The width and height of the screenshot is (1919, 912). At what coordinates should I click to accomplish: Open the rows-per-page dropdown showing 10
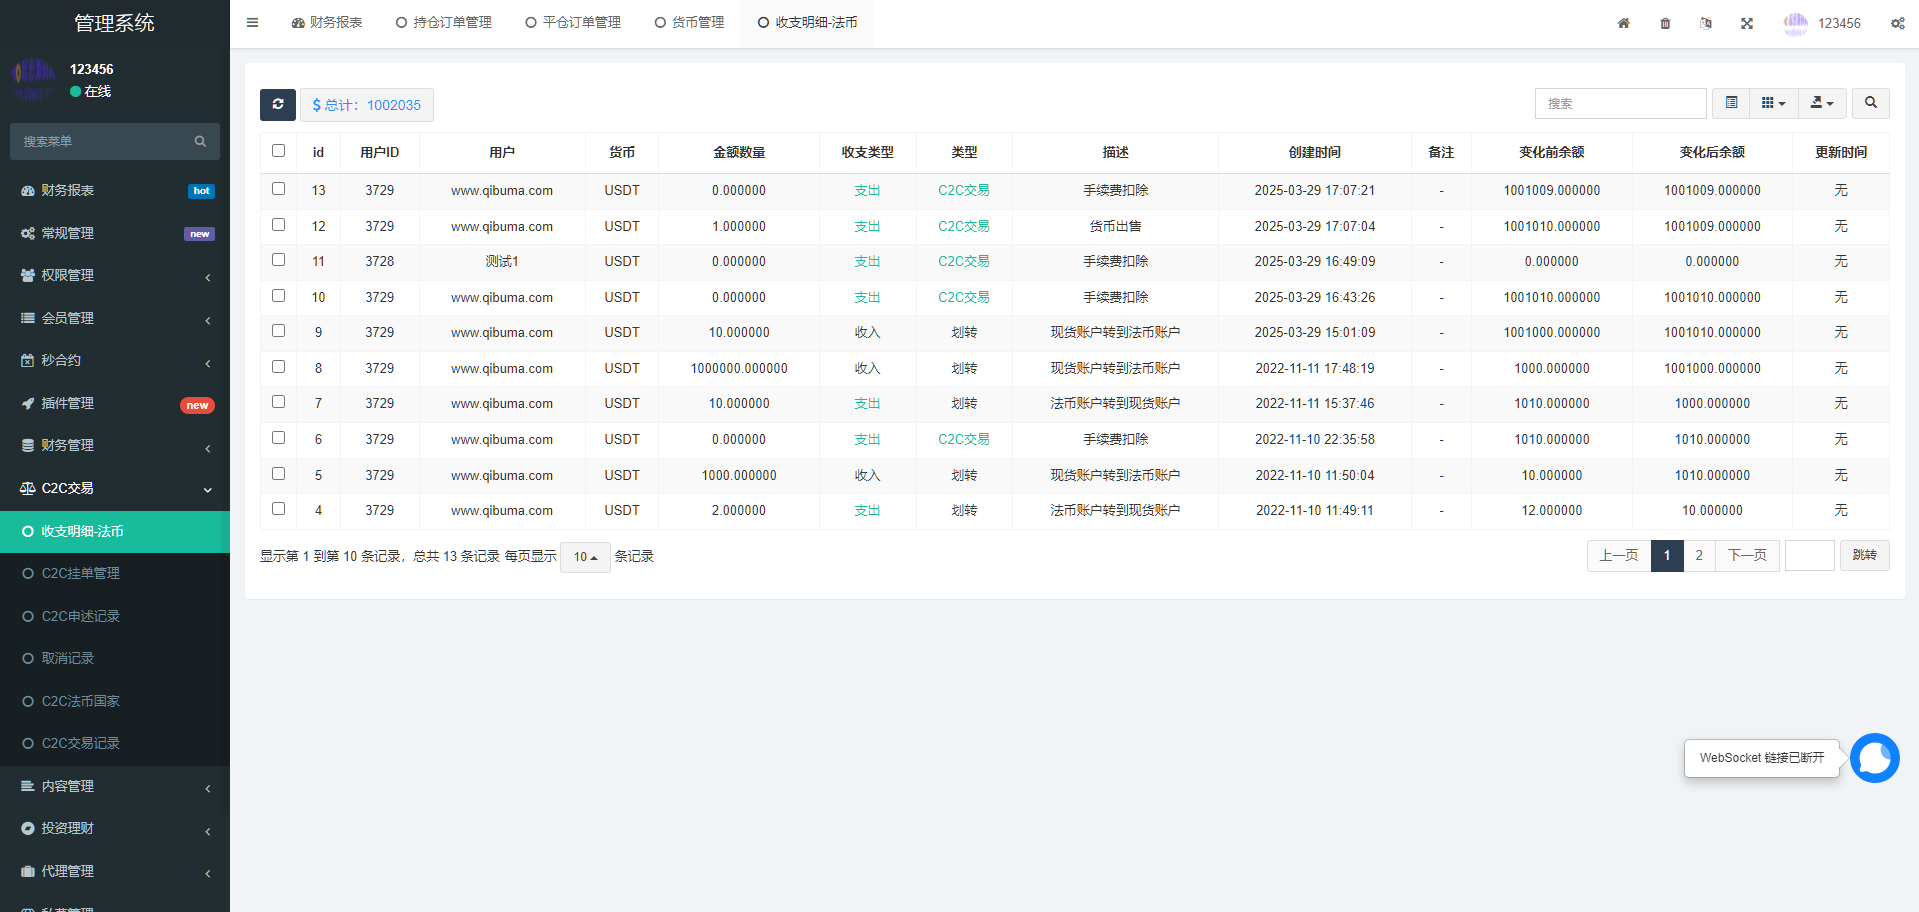point(585,557)
